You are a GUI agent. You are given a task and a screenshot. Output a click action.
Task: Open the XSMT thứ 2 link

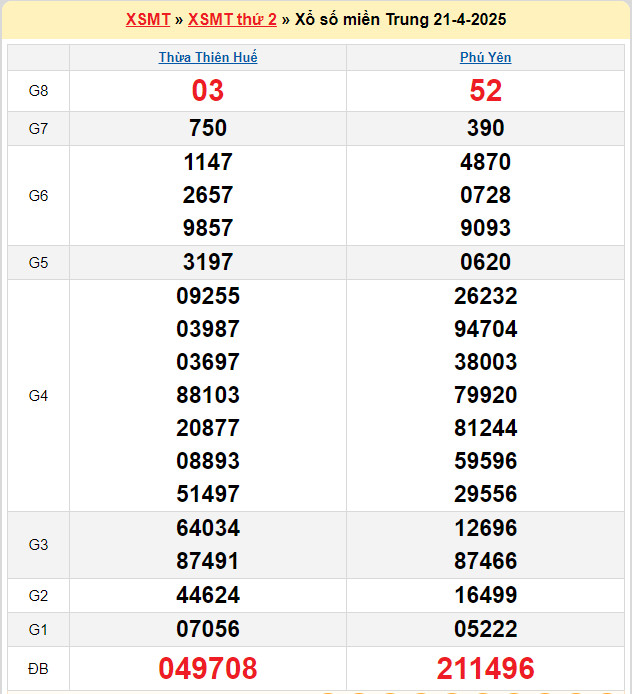click(232, 19)
